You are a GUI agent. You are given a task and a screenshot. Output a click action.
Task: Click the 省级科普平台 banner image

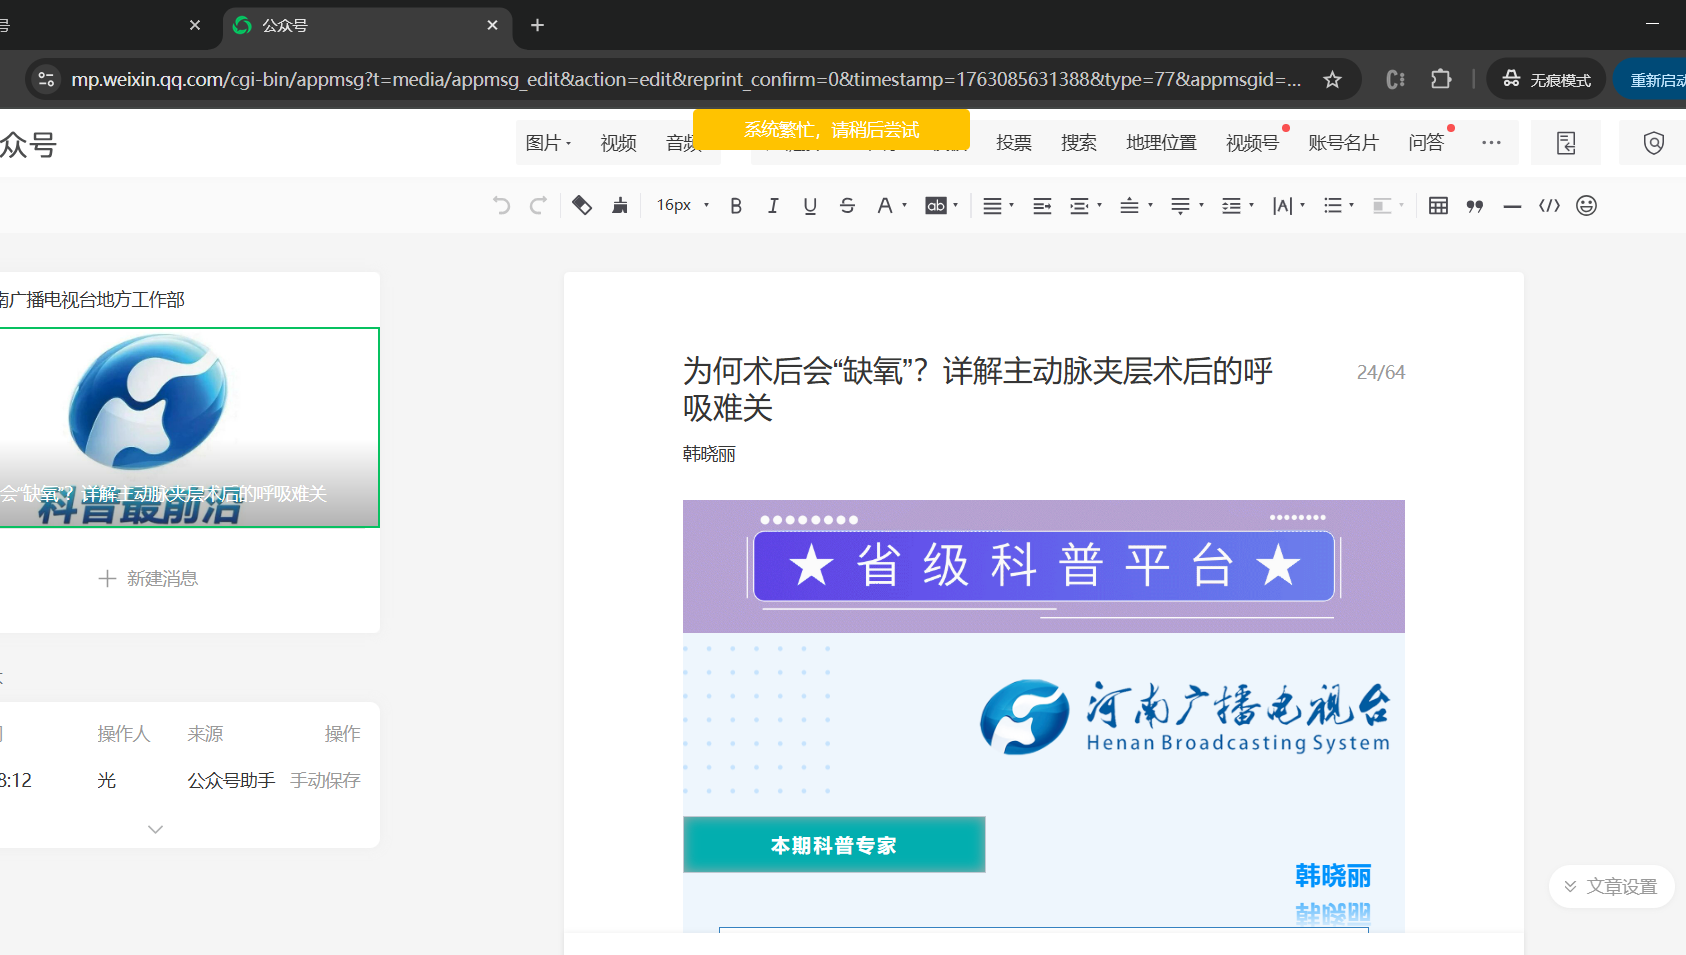(1044, 566)
